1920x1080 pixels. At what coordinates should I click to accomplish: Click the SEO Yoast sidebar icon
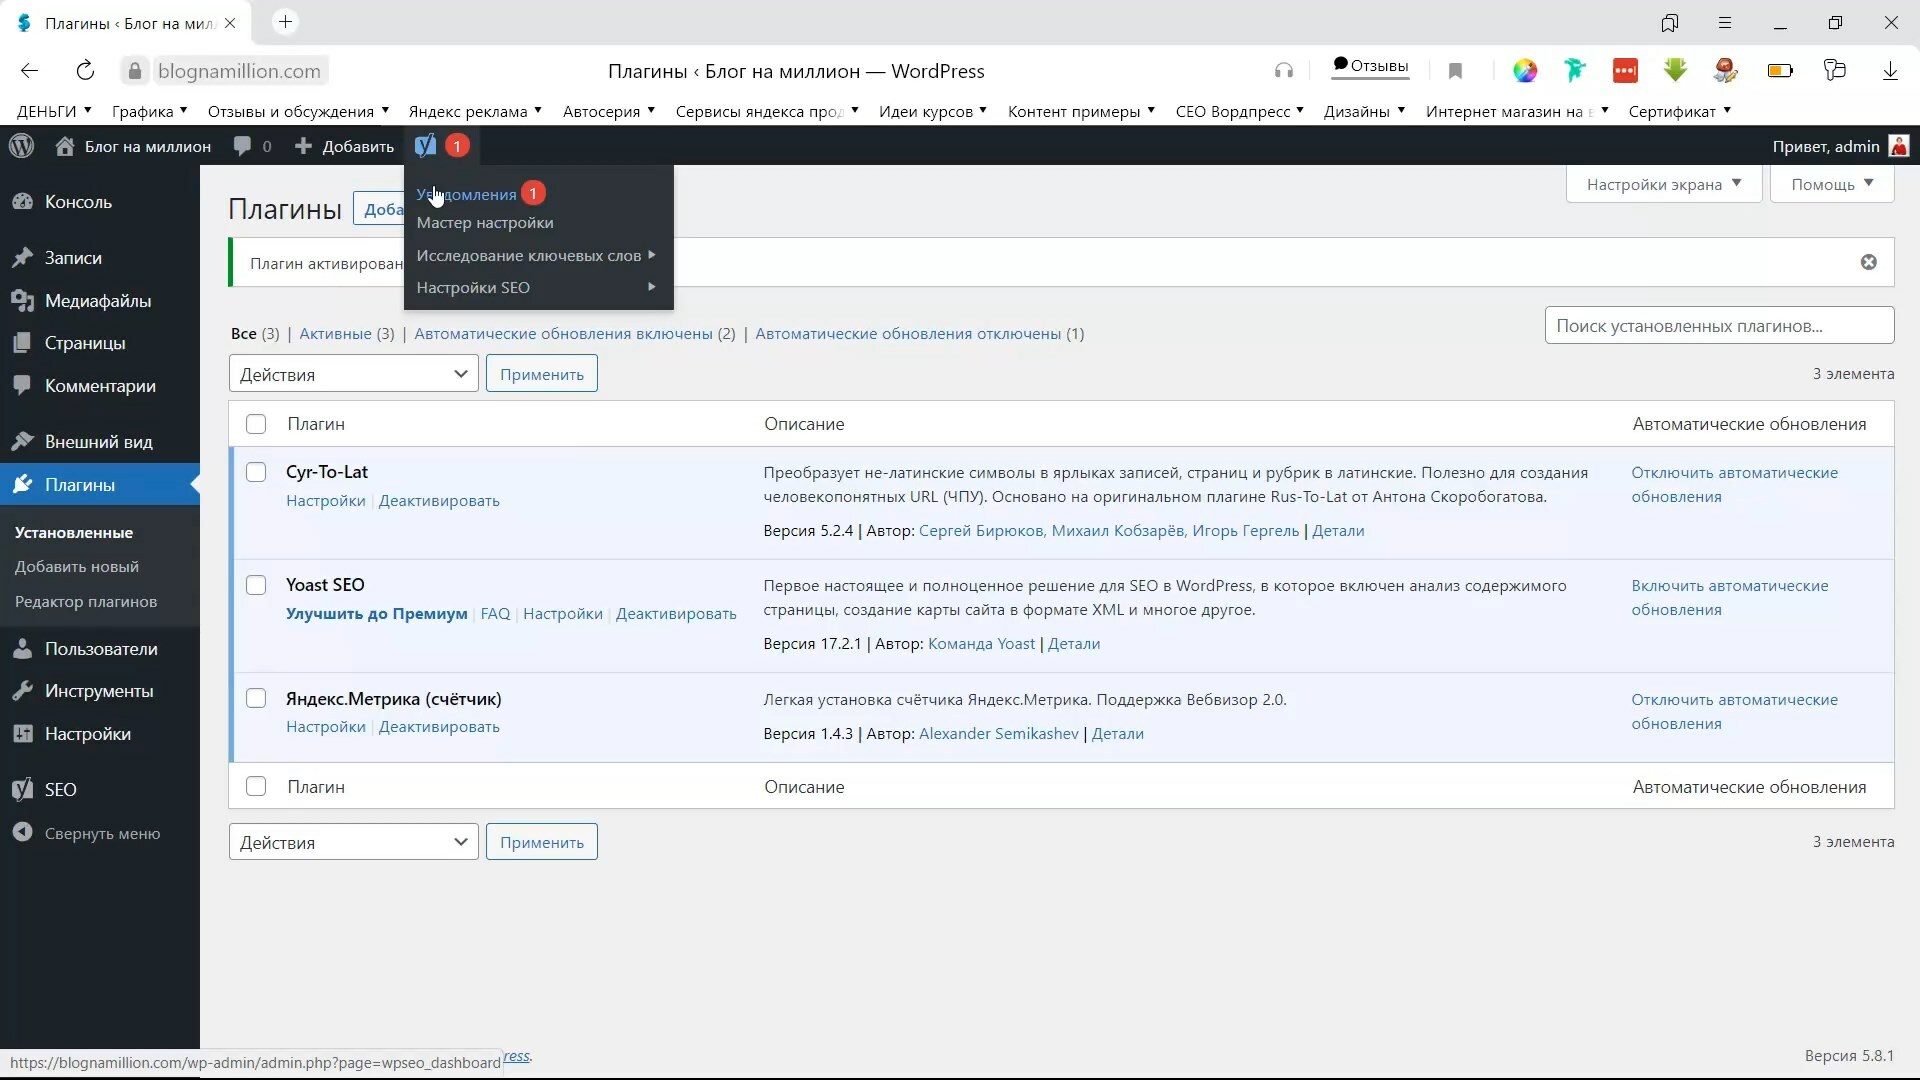pyautogui.click(x=23, y=790)
